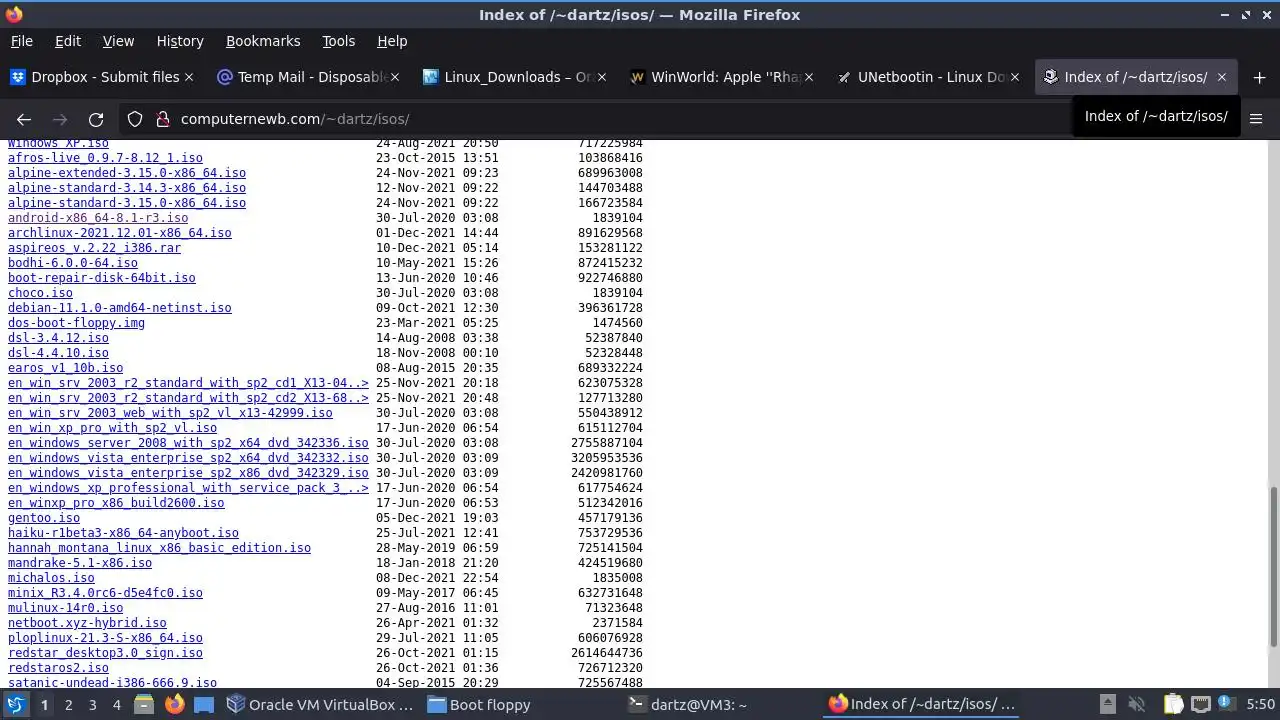This screenshot has height=720, width=1280.
Task: Close the UNetbootin tab
Action: pos(1015,77)
